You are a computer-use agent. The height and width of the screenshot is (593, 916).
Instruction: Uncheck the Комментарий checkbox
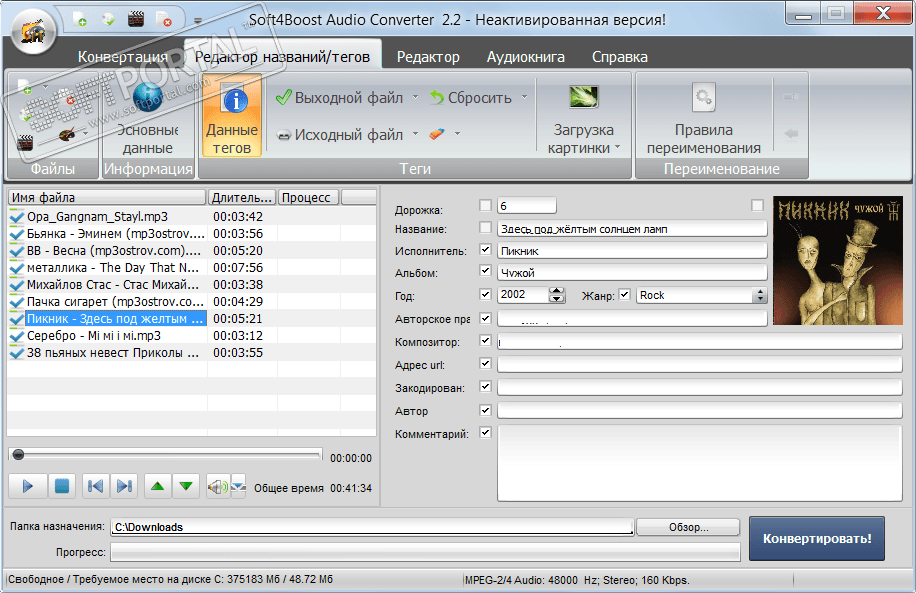coord(485,432)
